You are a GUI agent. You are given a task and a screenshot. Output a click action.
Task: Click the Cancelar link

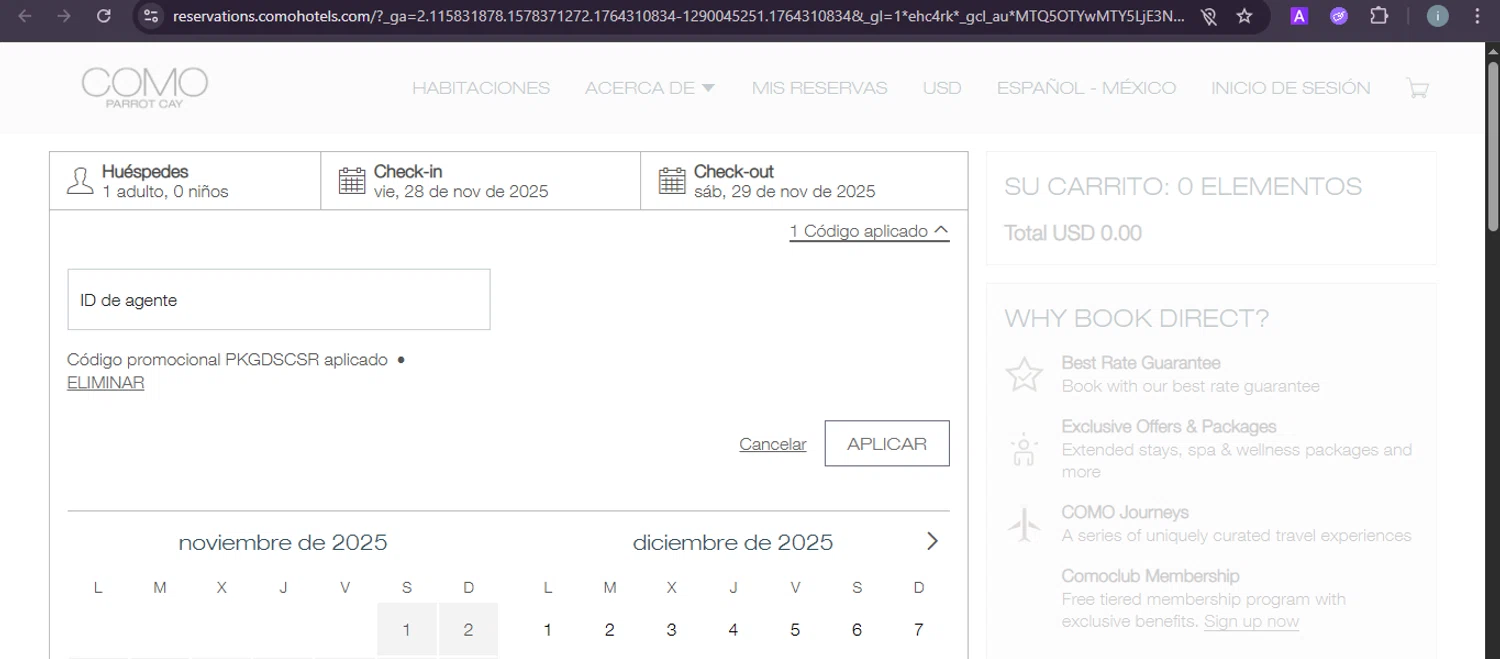tap(773, 444)
